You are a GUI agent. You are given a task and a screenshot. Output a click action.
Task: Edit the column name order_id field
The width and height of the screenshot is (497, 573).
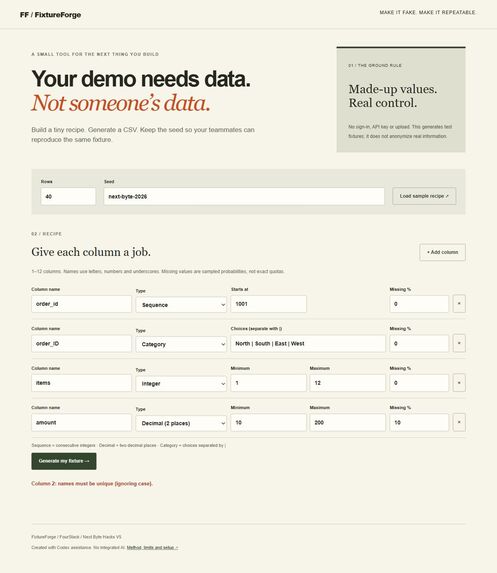pos(81,304)
